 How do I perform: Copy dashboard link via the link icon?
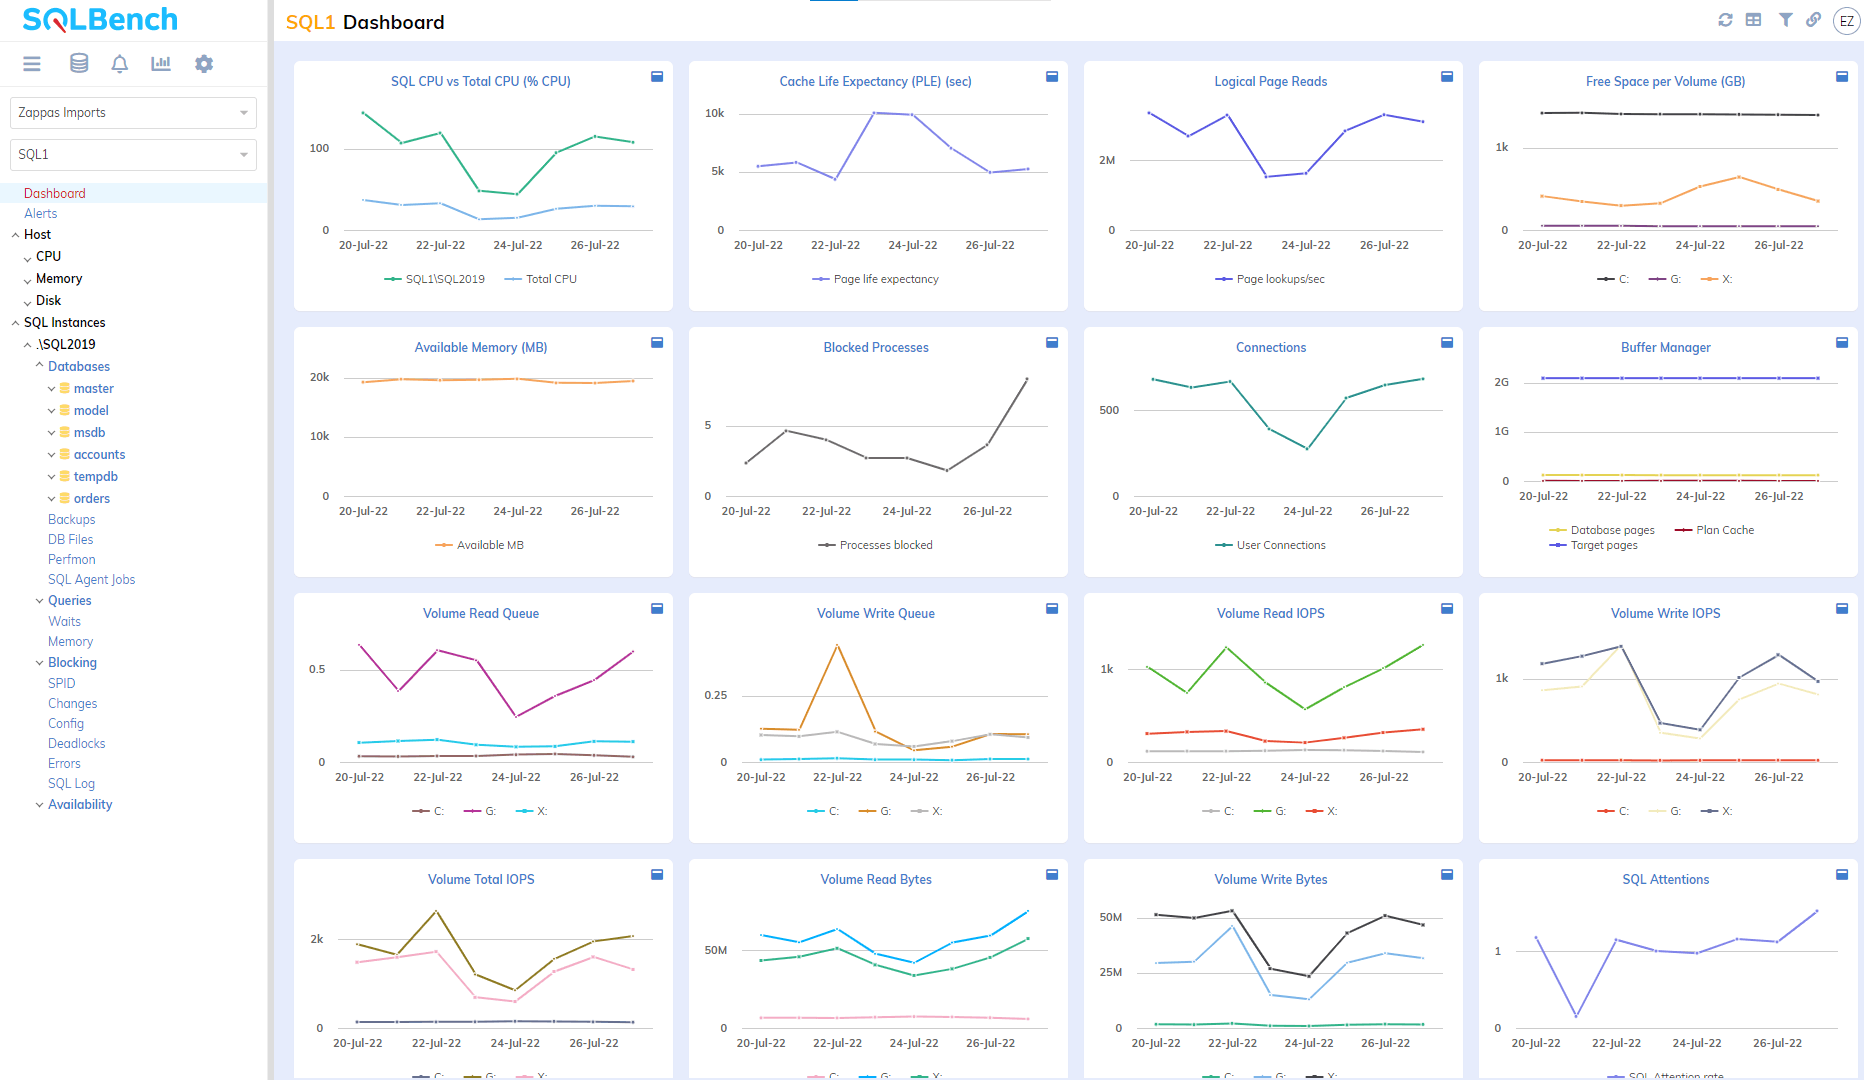pyautogui.click(x=1813, y=20)
